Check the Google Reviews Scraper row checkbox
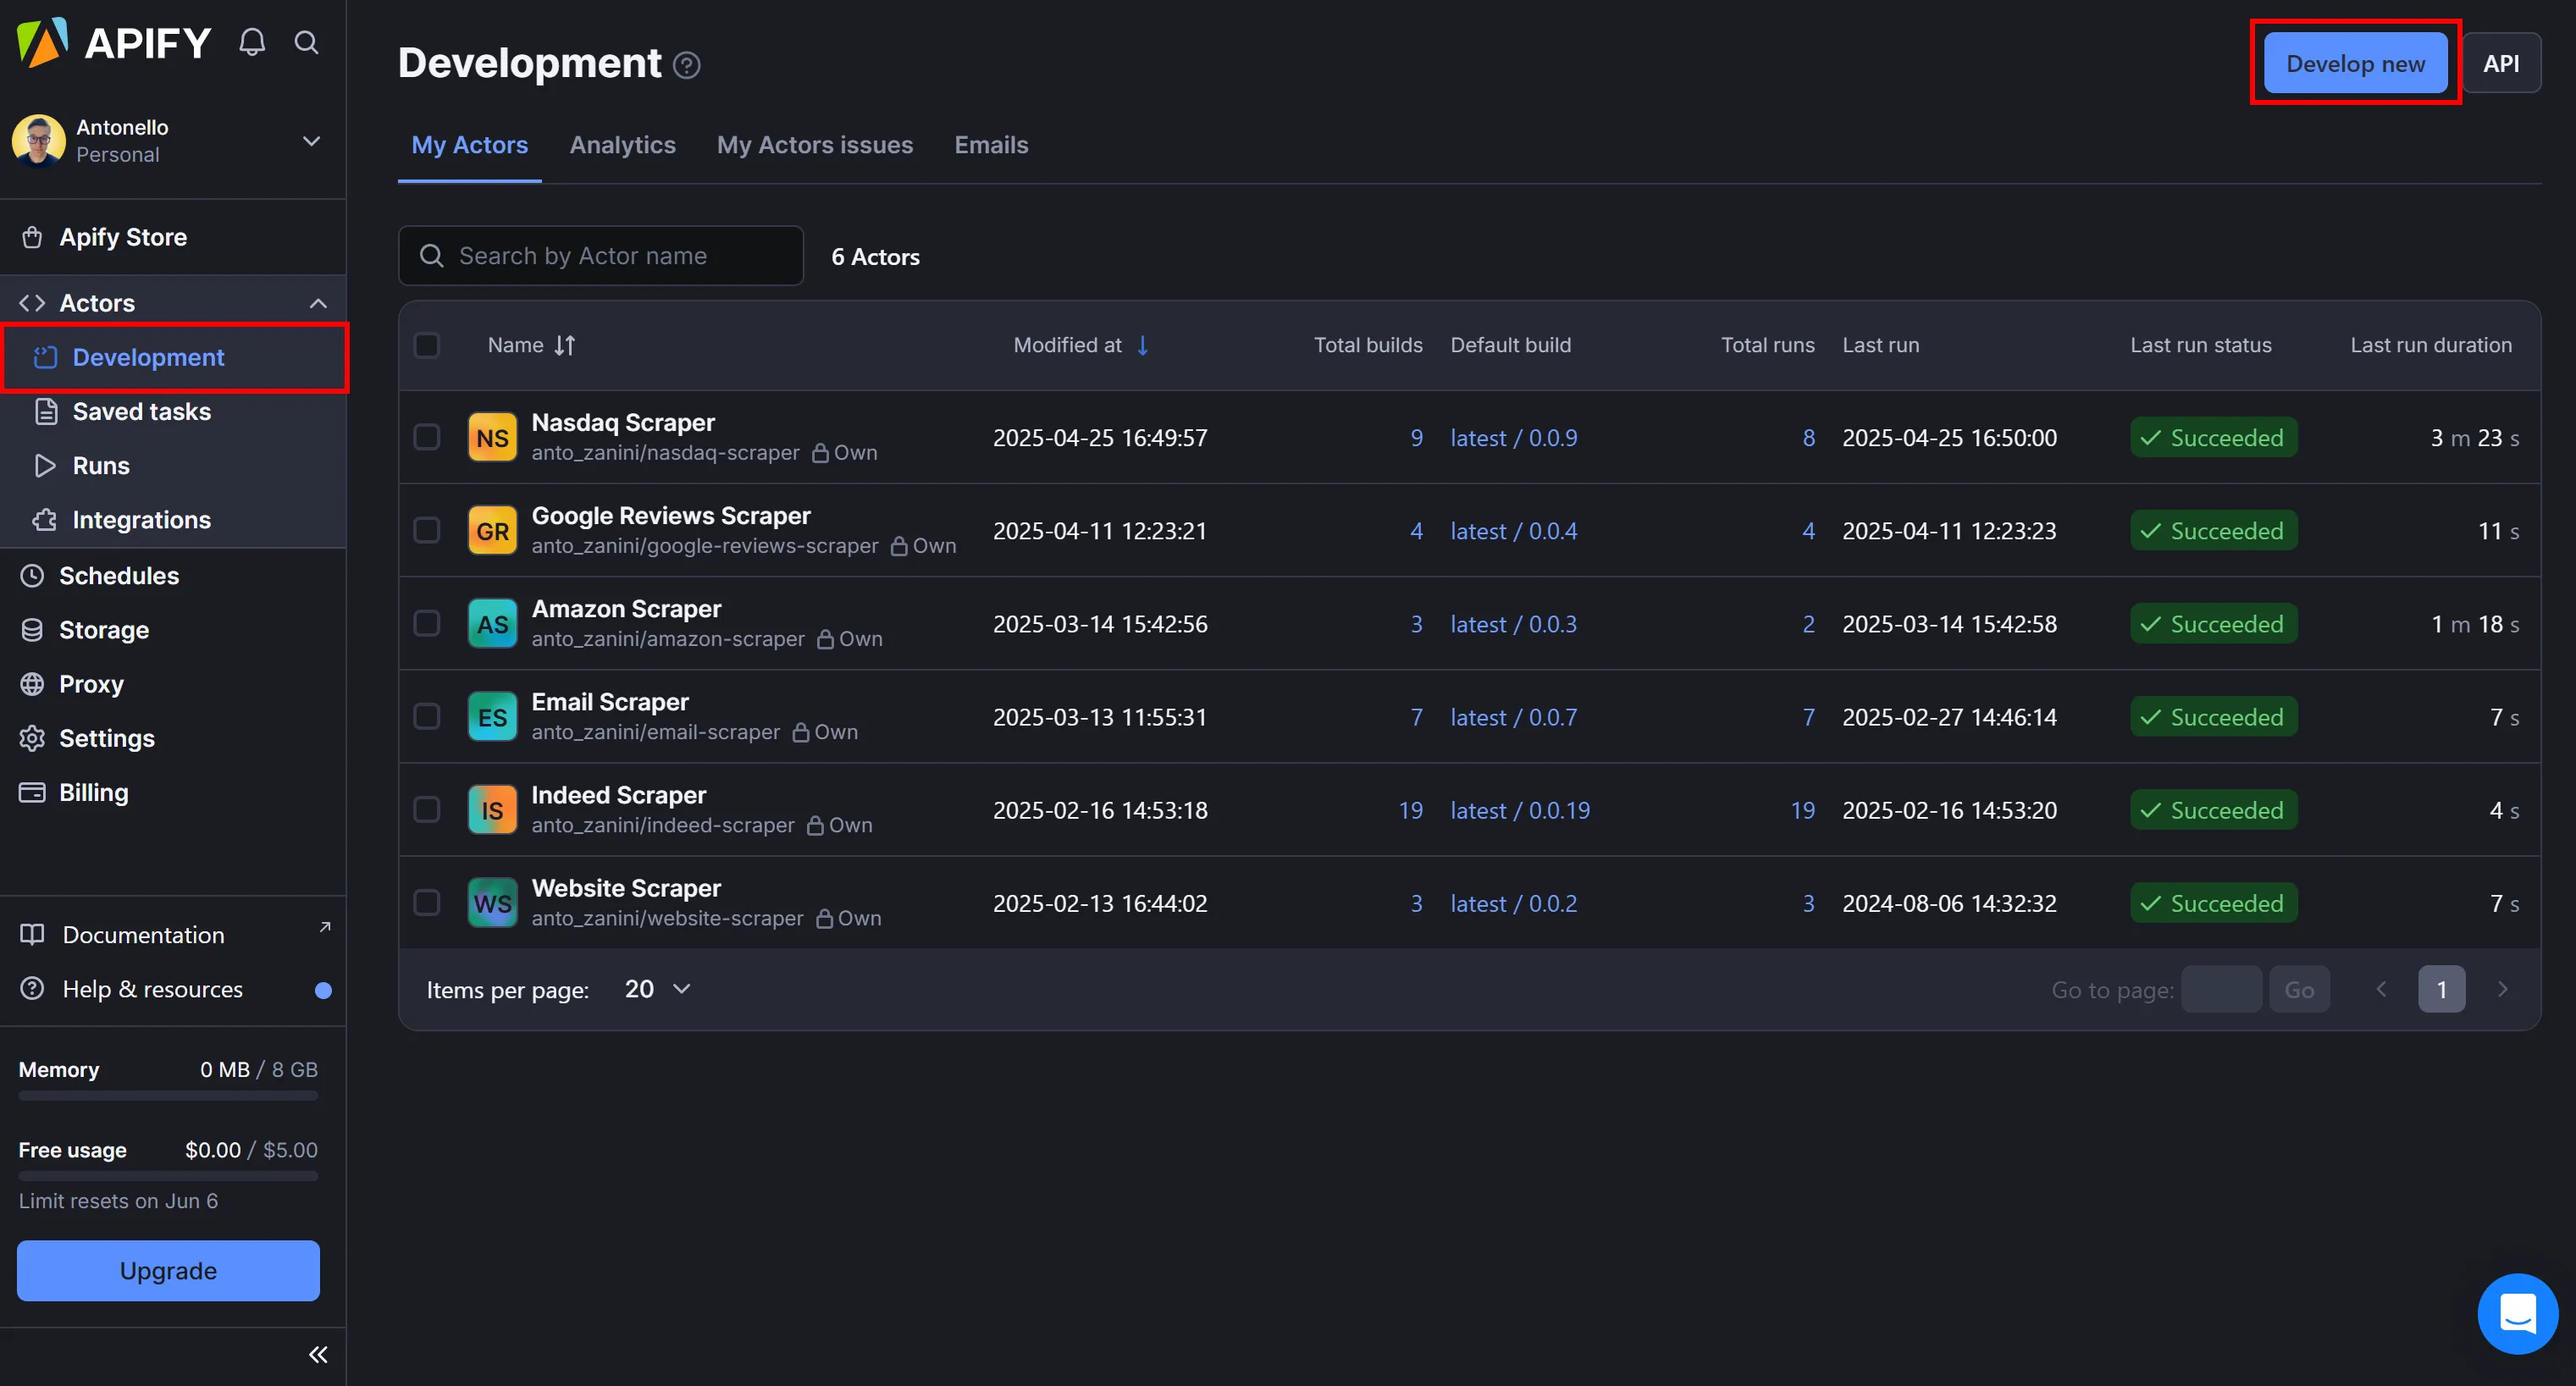The width and height of the screenshot is (2576, 1386). [427, 530]
